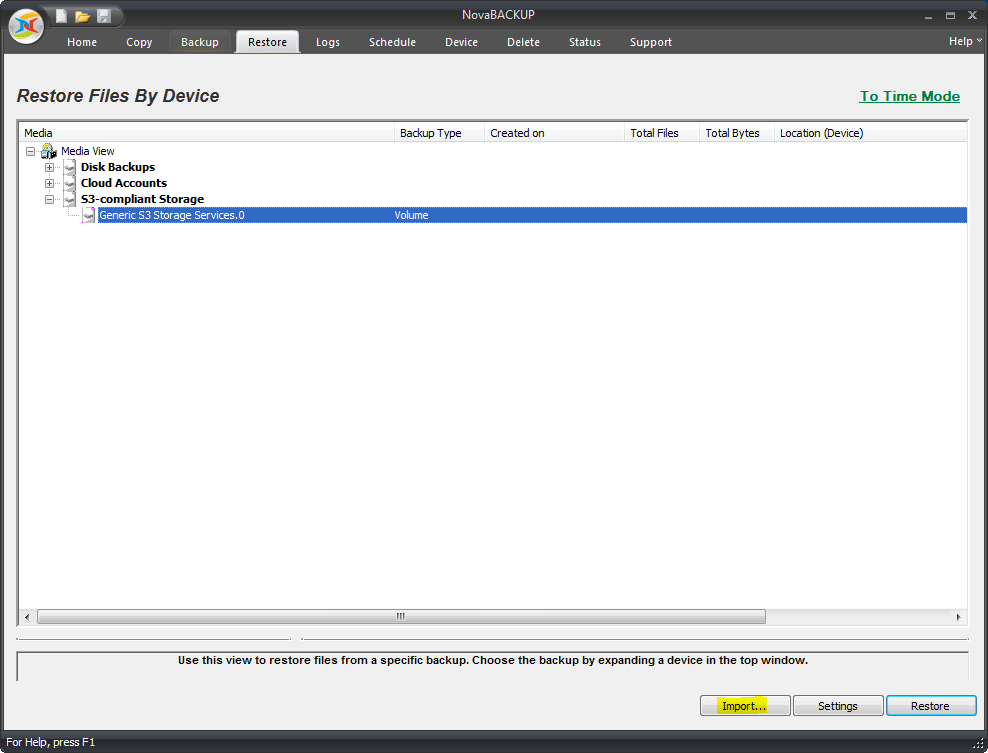Click the Import... button
This screenshot has width=988, height=753.
(745, 706)
